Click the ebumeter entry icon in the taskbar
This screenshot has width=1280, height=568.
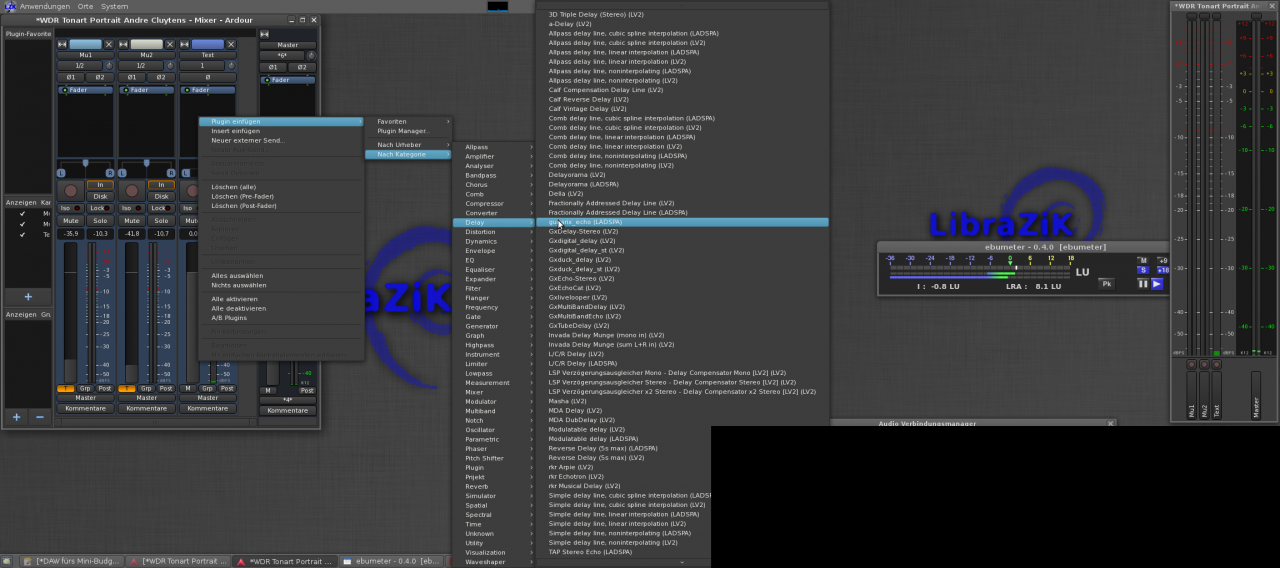pos(347,561)
